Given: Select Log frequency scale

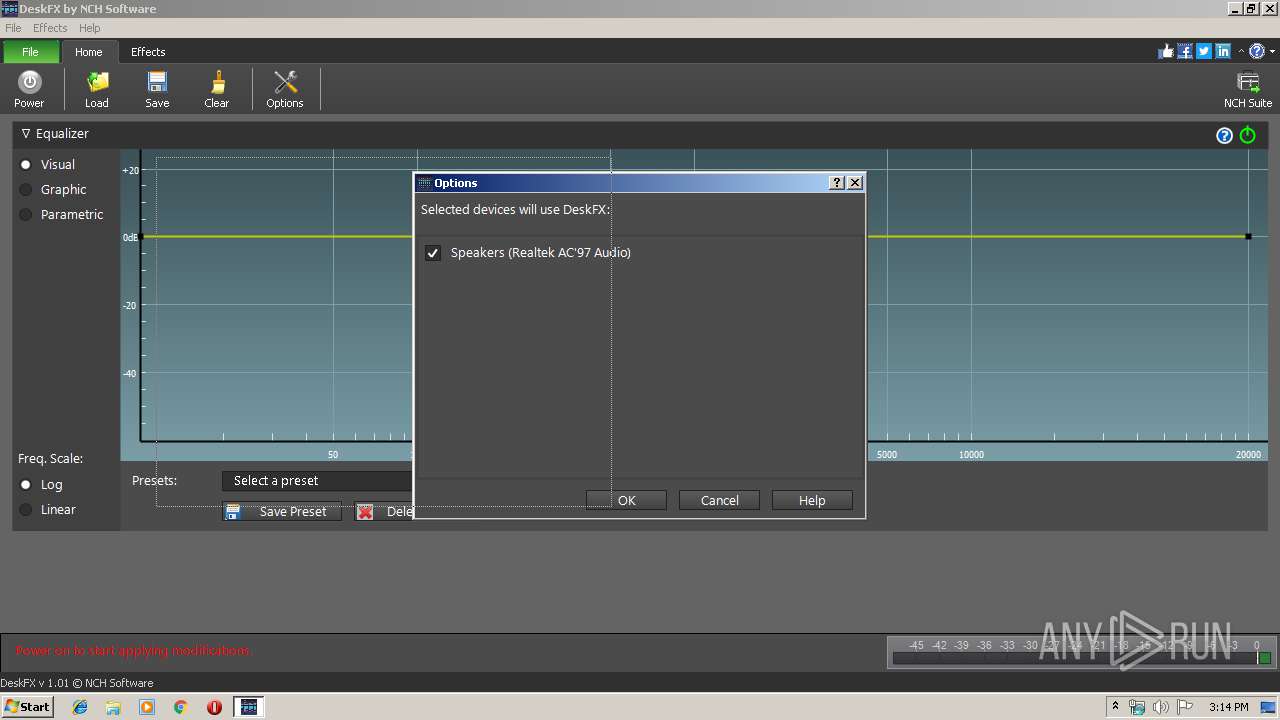Looking at the screenshot, I should [x=26, y=484].
